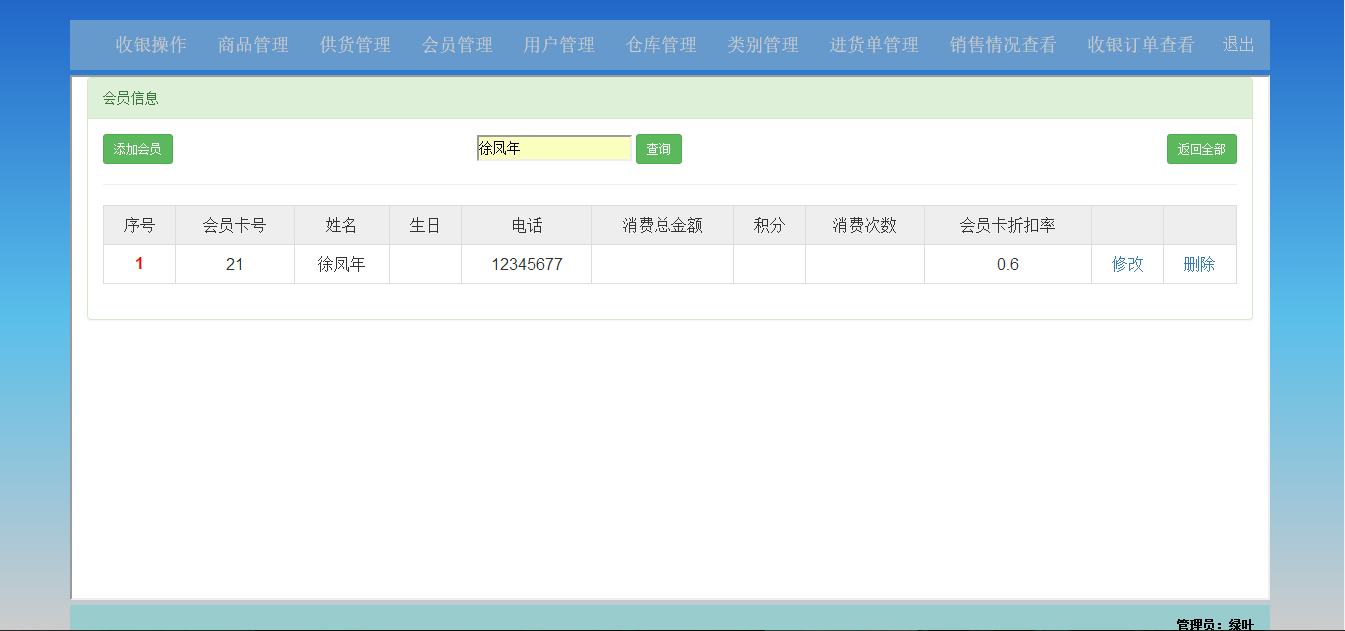Click the 返回全部 button

point(1202,149)
